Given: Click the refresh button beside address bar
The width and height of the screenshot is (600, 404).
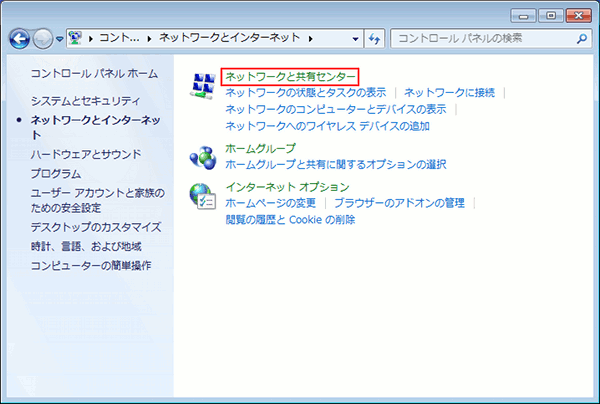Looking at the screenshot, I should pyautogui.click(x=375, y=39).
